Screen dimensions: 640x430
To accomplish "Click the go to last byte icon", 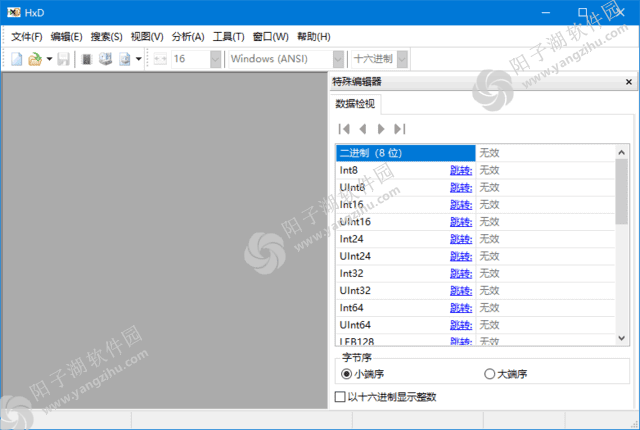I will [400, 129].
